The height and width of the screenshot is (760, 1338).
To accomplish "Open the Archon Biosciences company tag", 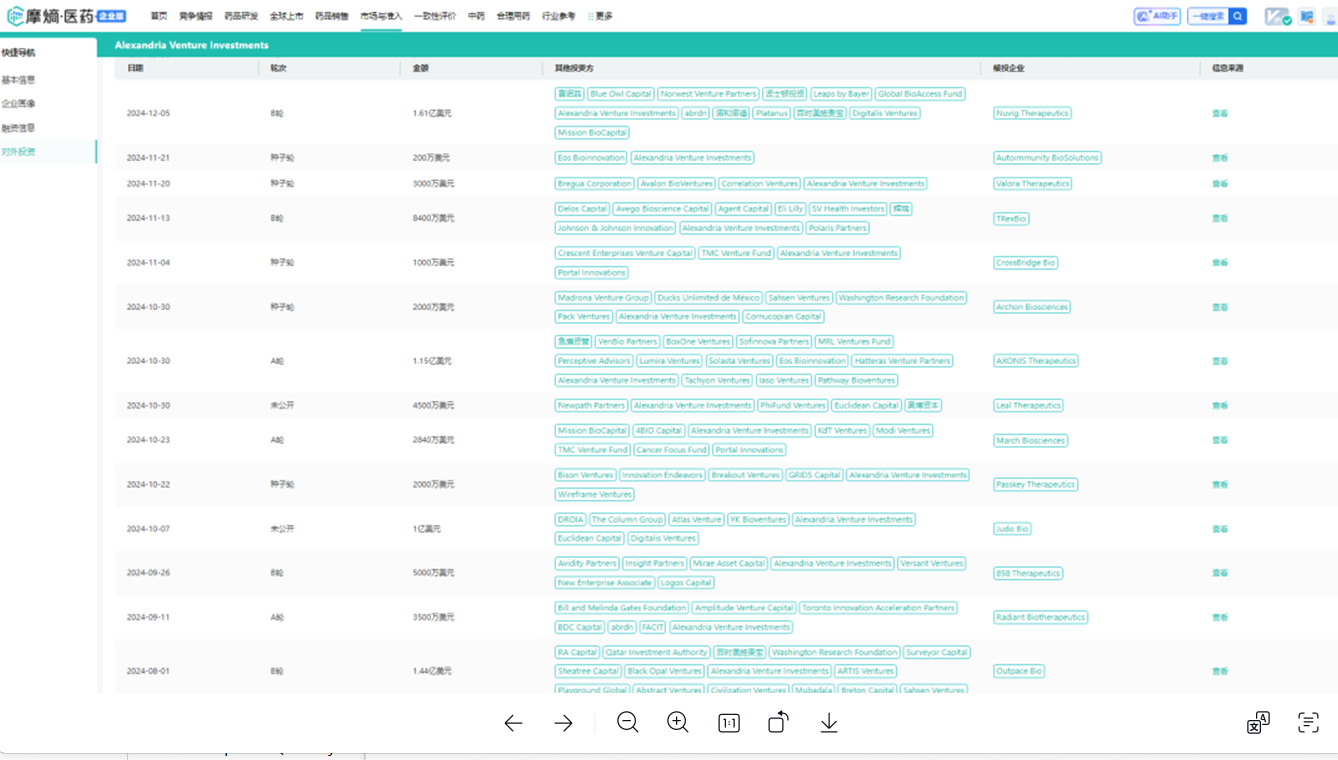I will [1032, 307].
